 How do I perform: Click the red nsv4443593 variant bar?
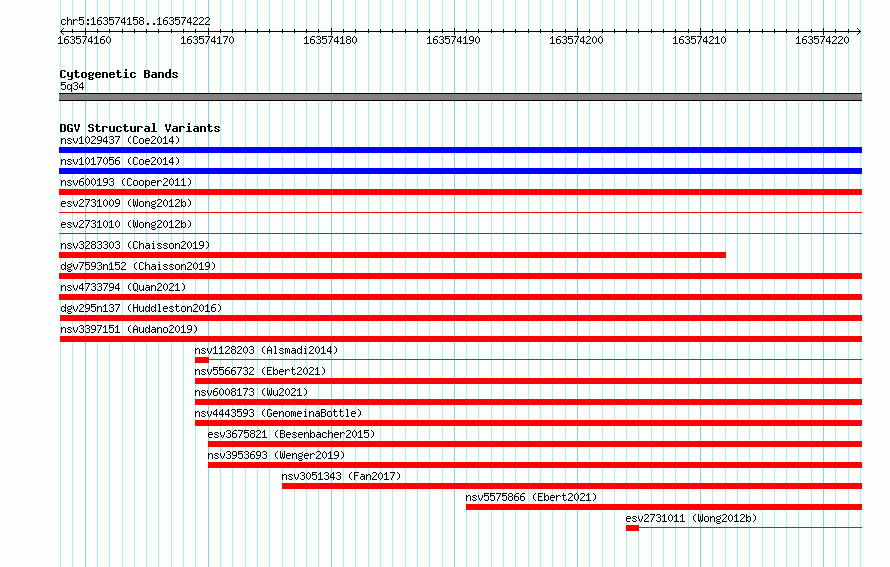click(528, 423)
